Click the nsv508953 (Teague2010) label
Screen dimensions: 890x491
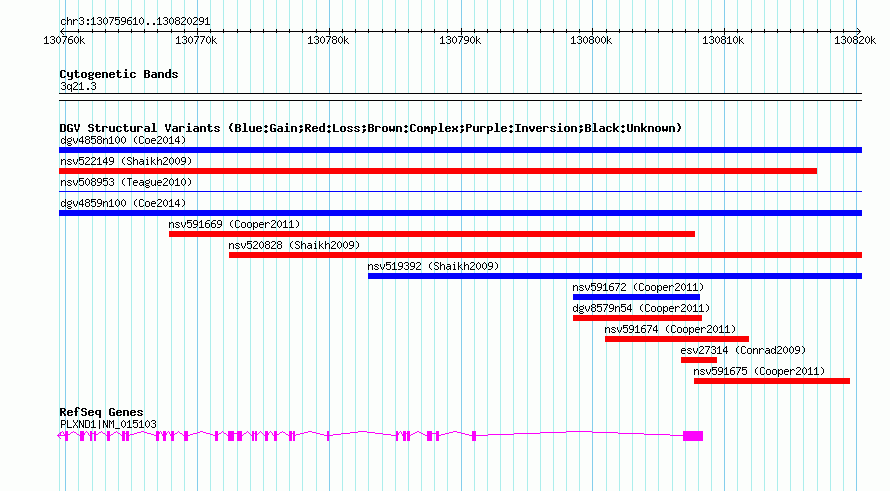click(x=126, y=182)
